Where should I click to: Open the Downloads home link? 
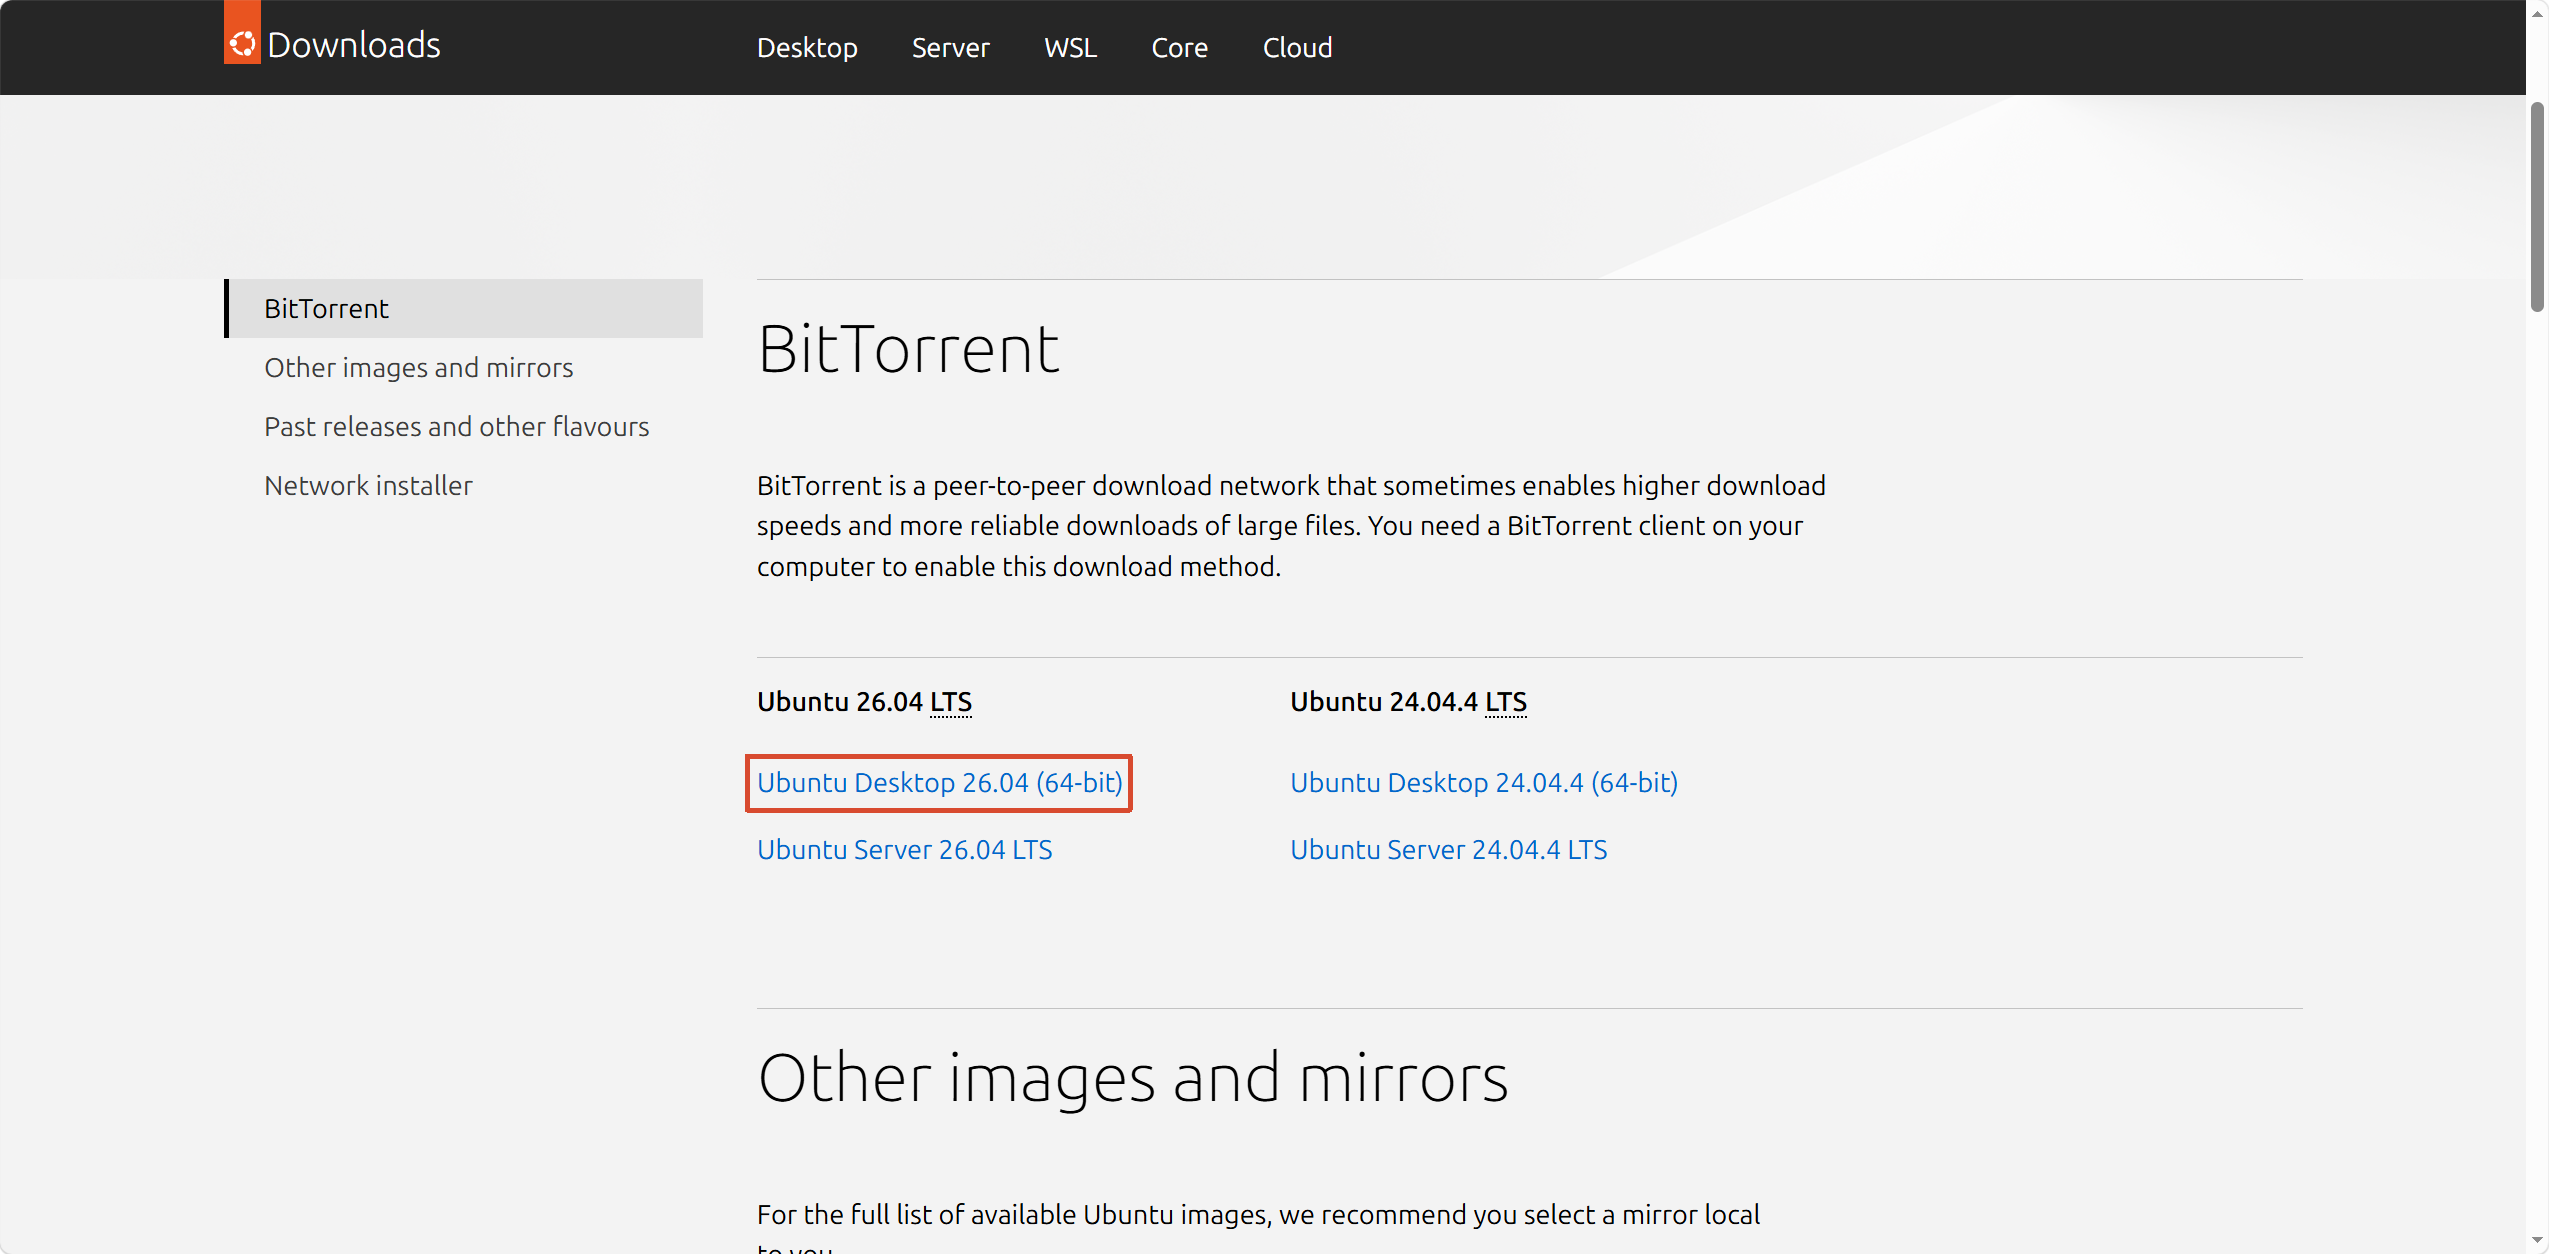coord(354,46)
